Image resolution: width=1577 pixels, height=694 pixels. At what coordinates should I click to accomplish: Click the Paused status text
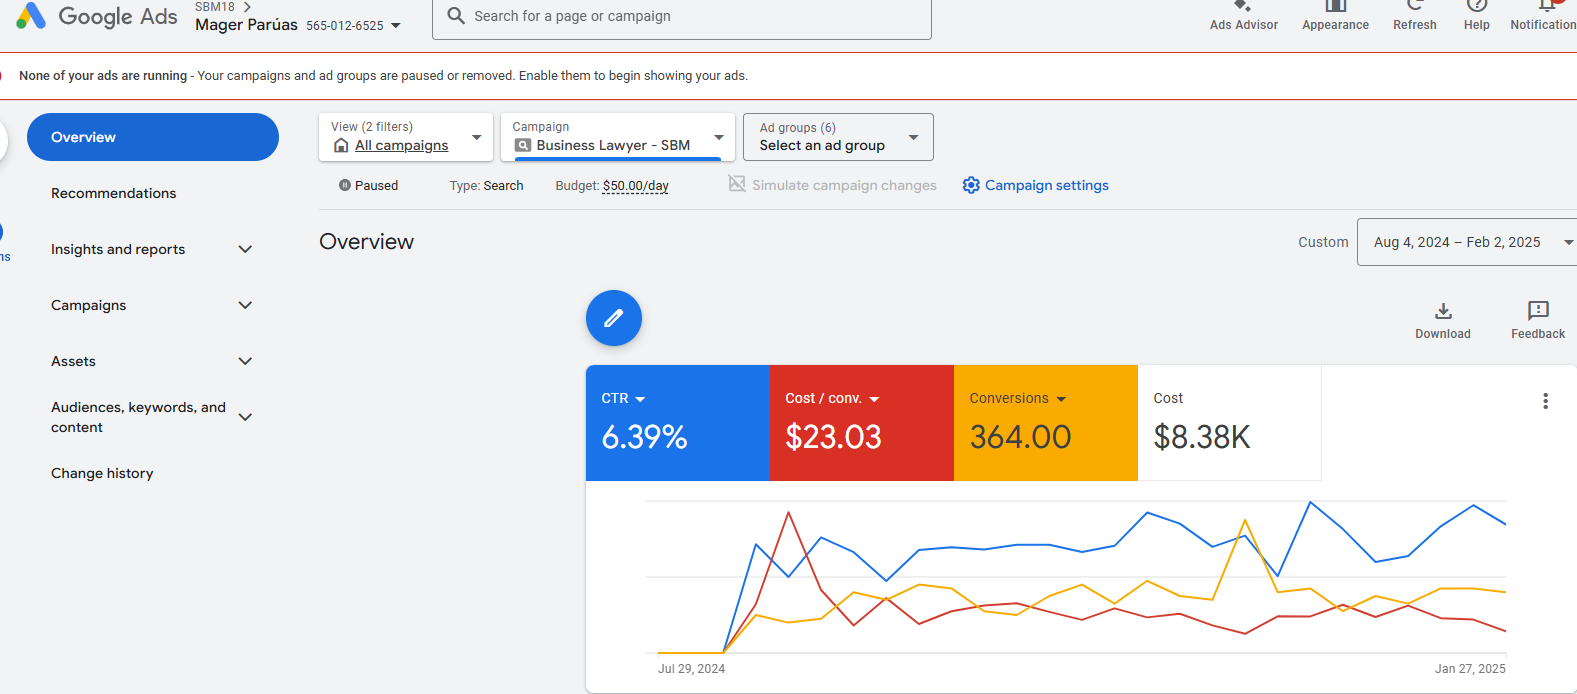(x=376, y=186)
